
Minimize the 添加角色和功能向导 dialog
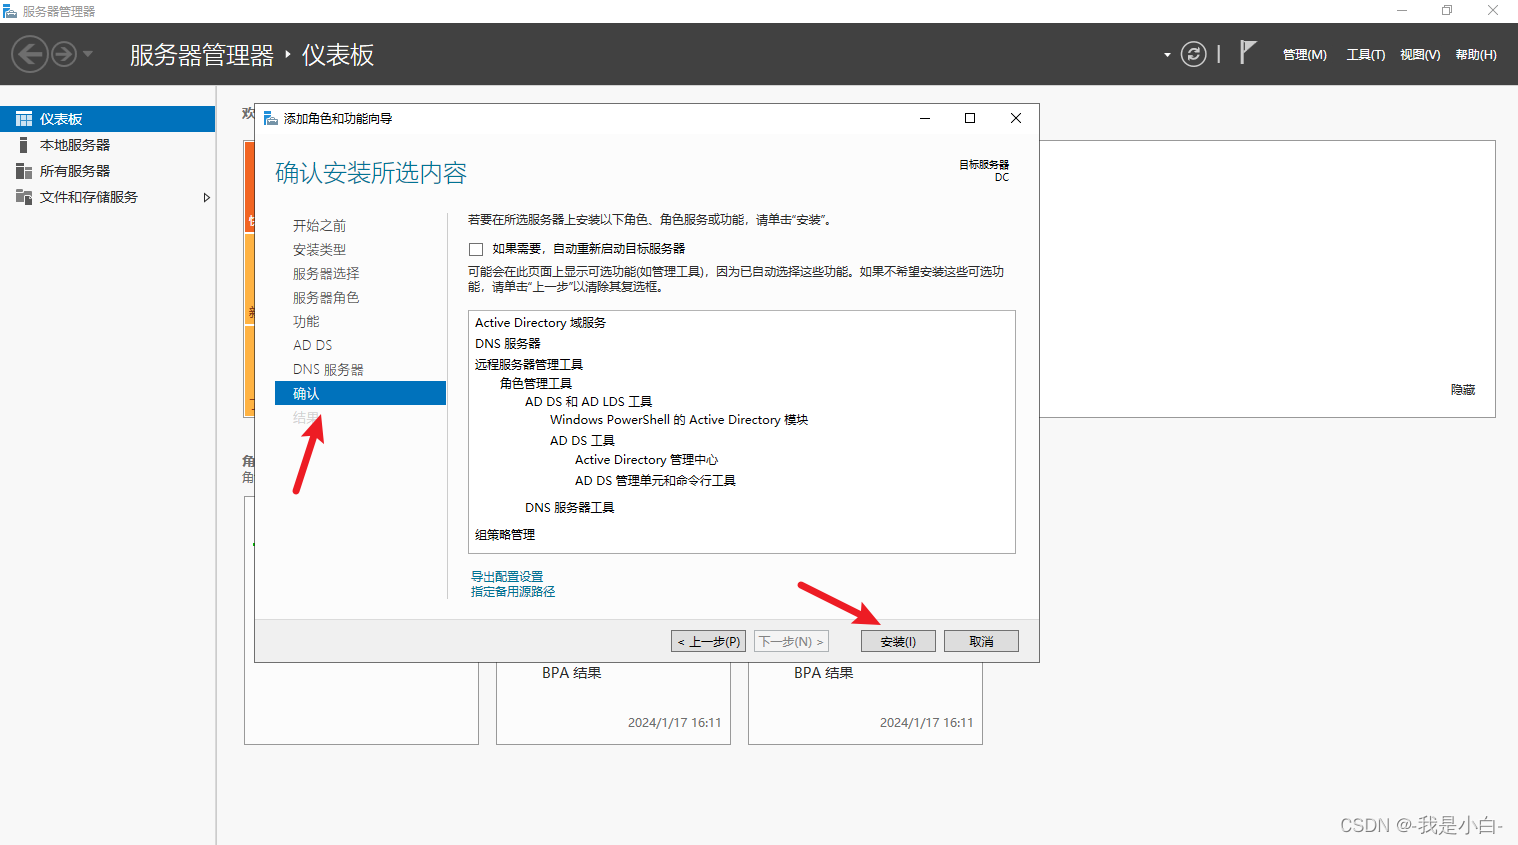pyautogui.click(x=925, y=118)
